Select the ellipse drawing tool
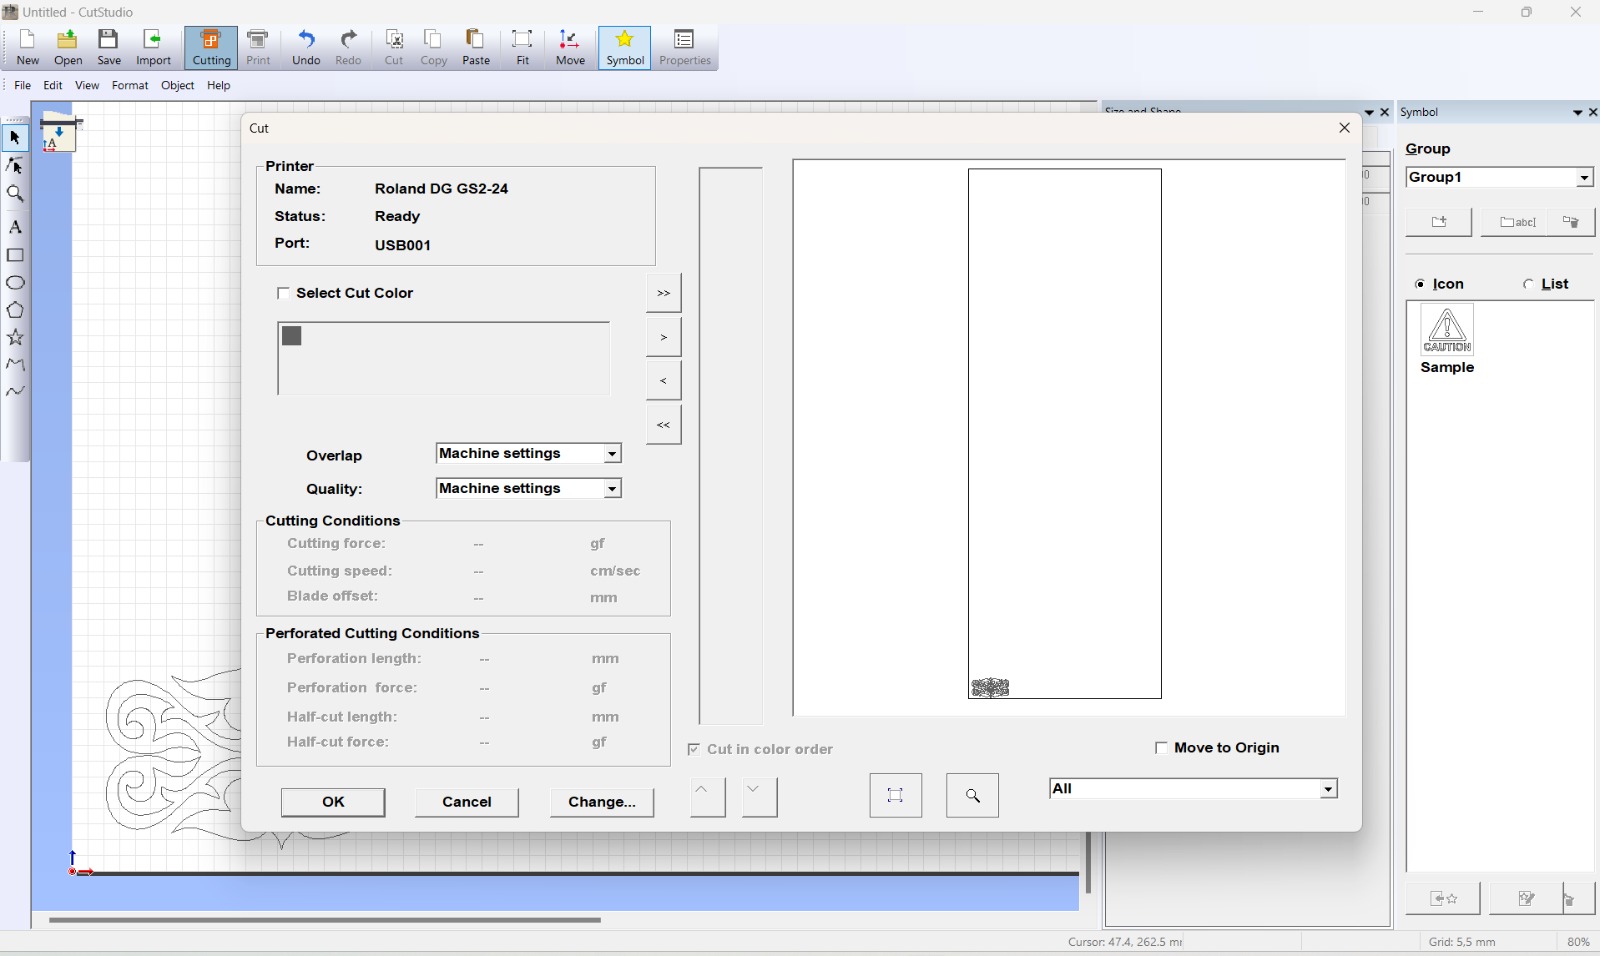Viewport: 1600px width, 956px height. click(x=15, y=283)
